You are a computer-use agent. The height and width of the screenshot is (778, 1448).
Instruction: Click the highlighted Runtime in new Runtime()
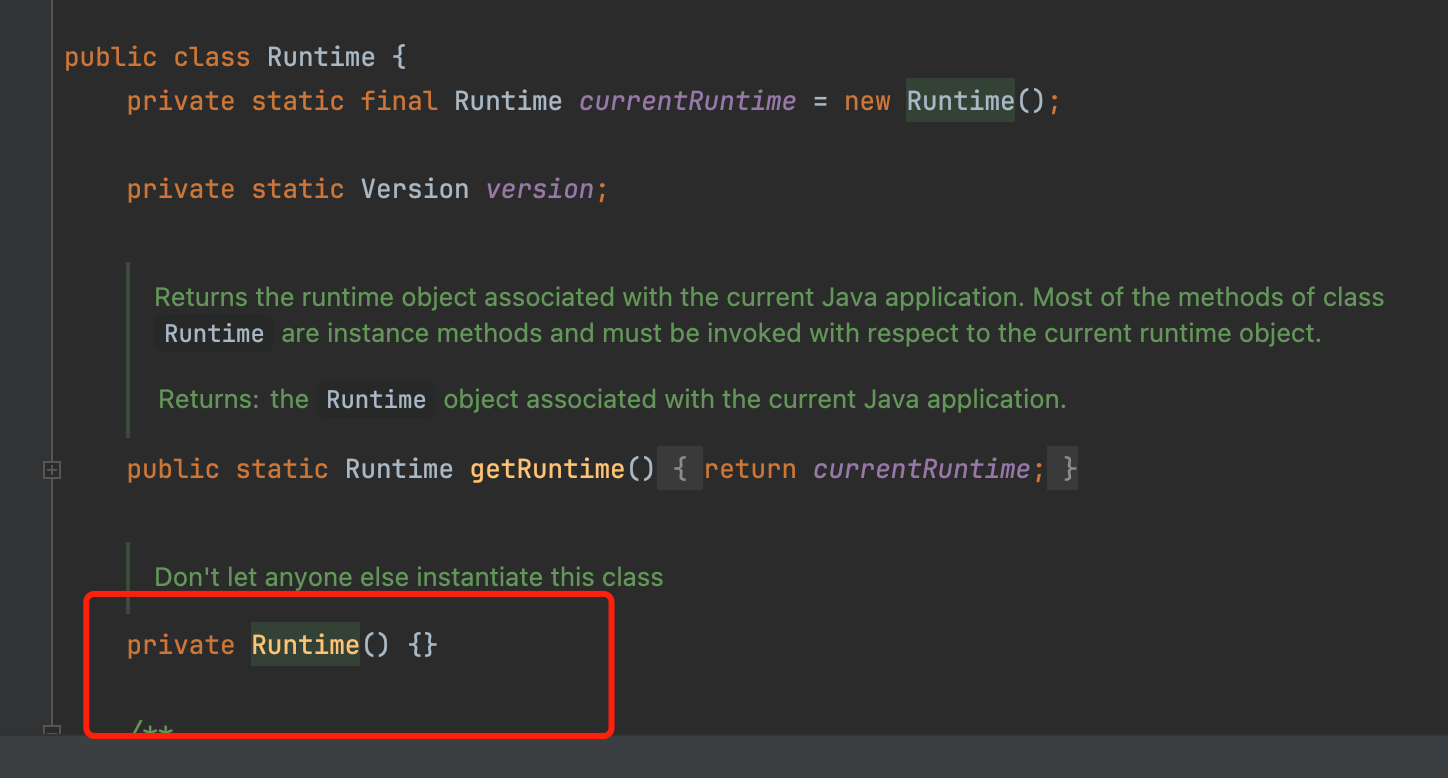(960, 101)
